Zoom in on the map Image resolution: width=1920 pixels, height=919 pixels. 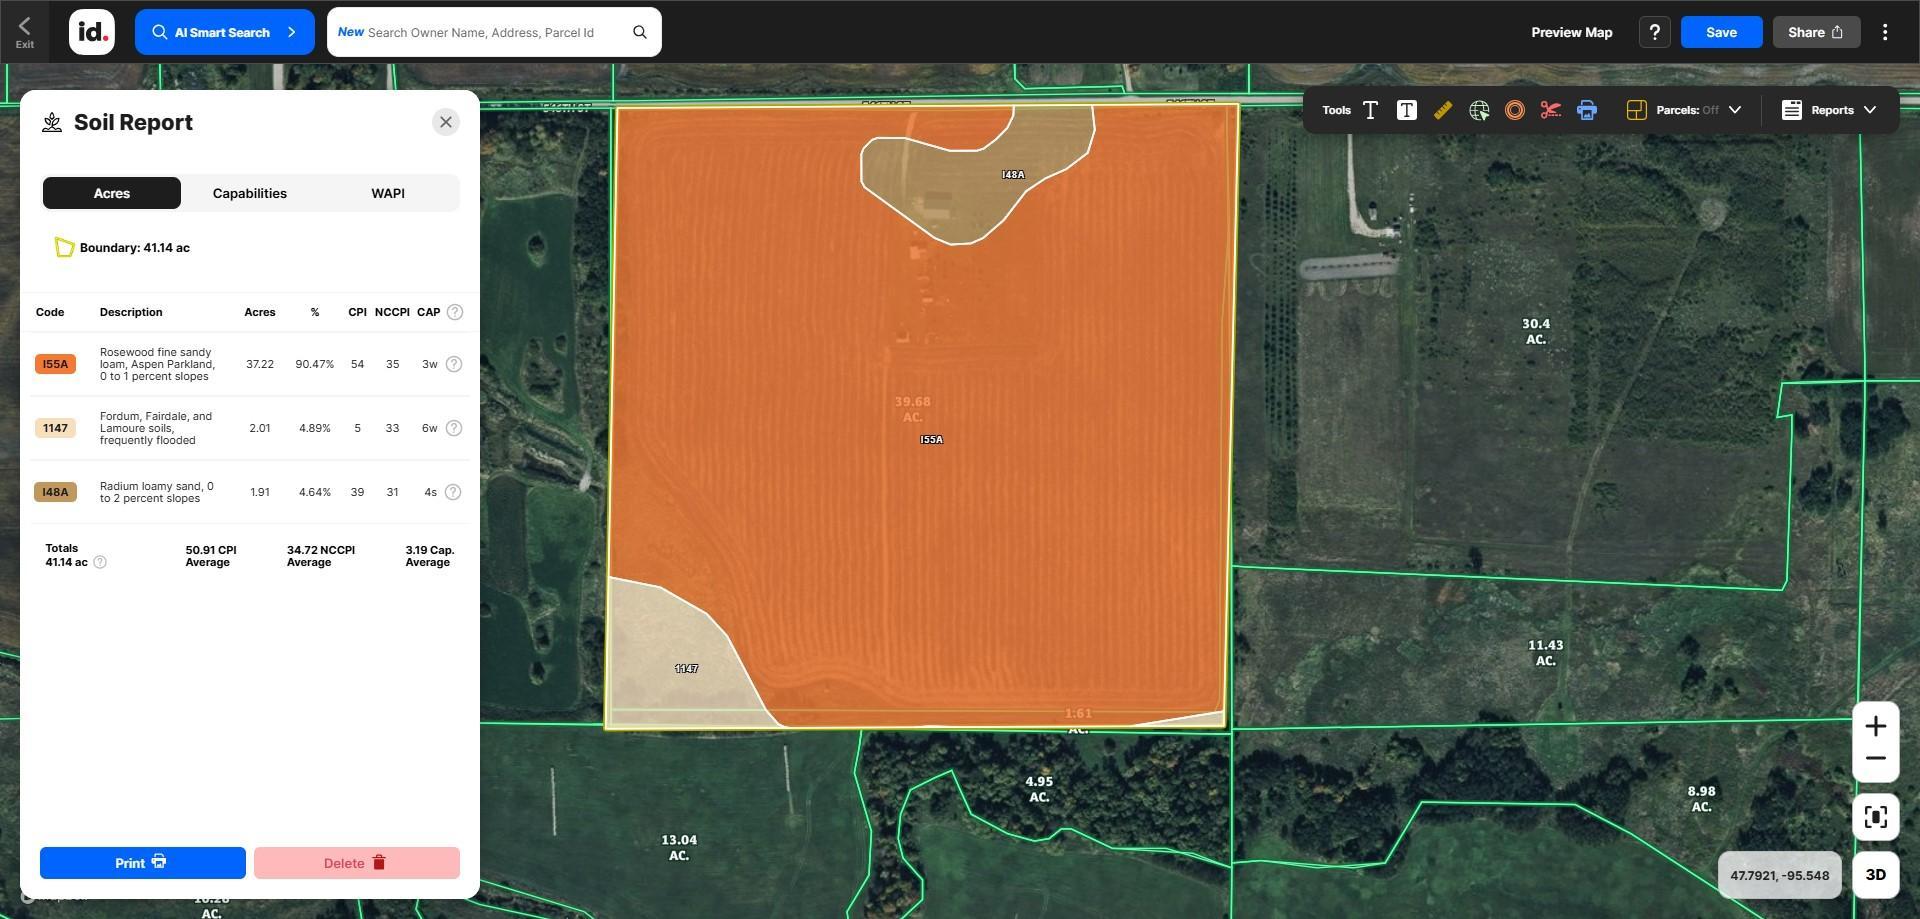[x=1875, y=726]
